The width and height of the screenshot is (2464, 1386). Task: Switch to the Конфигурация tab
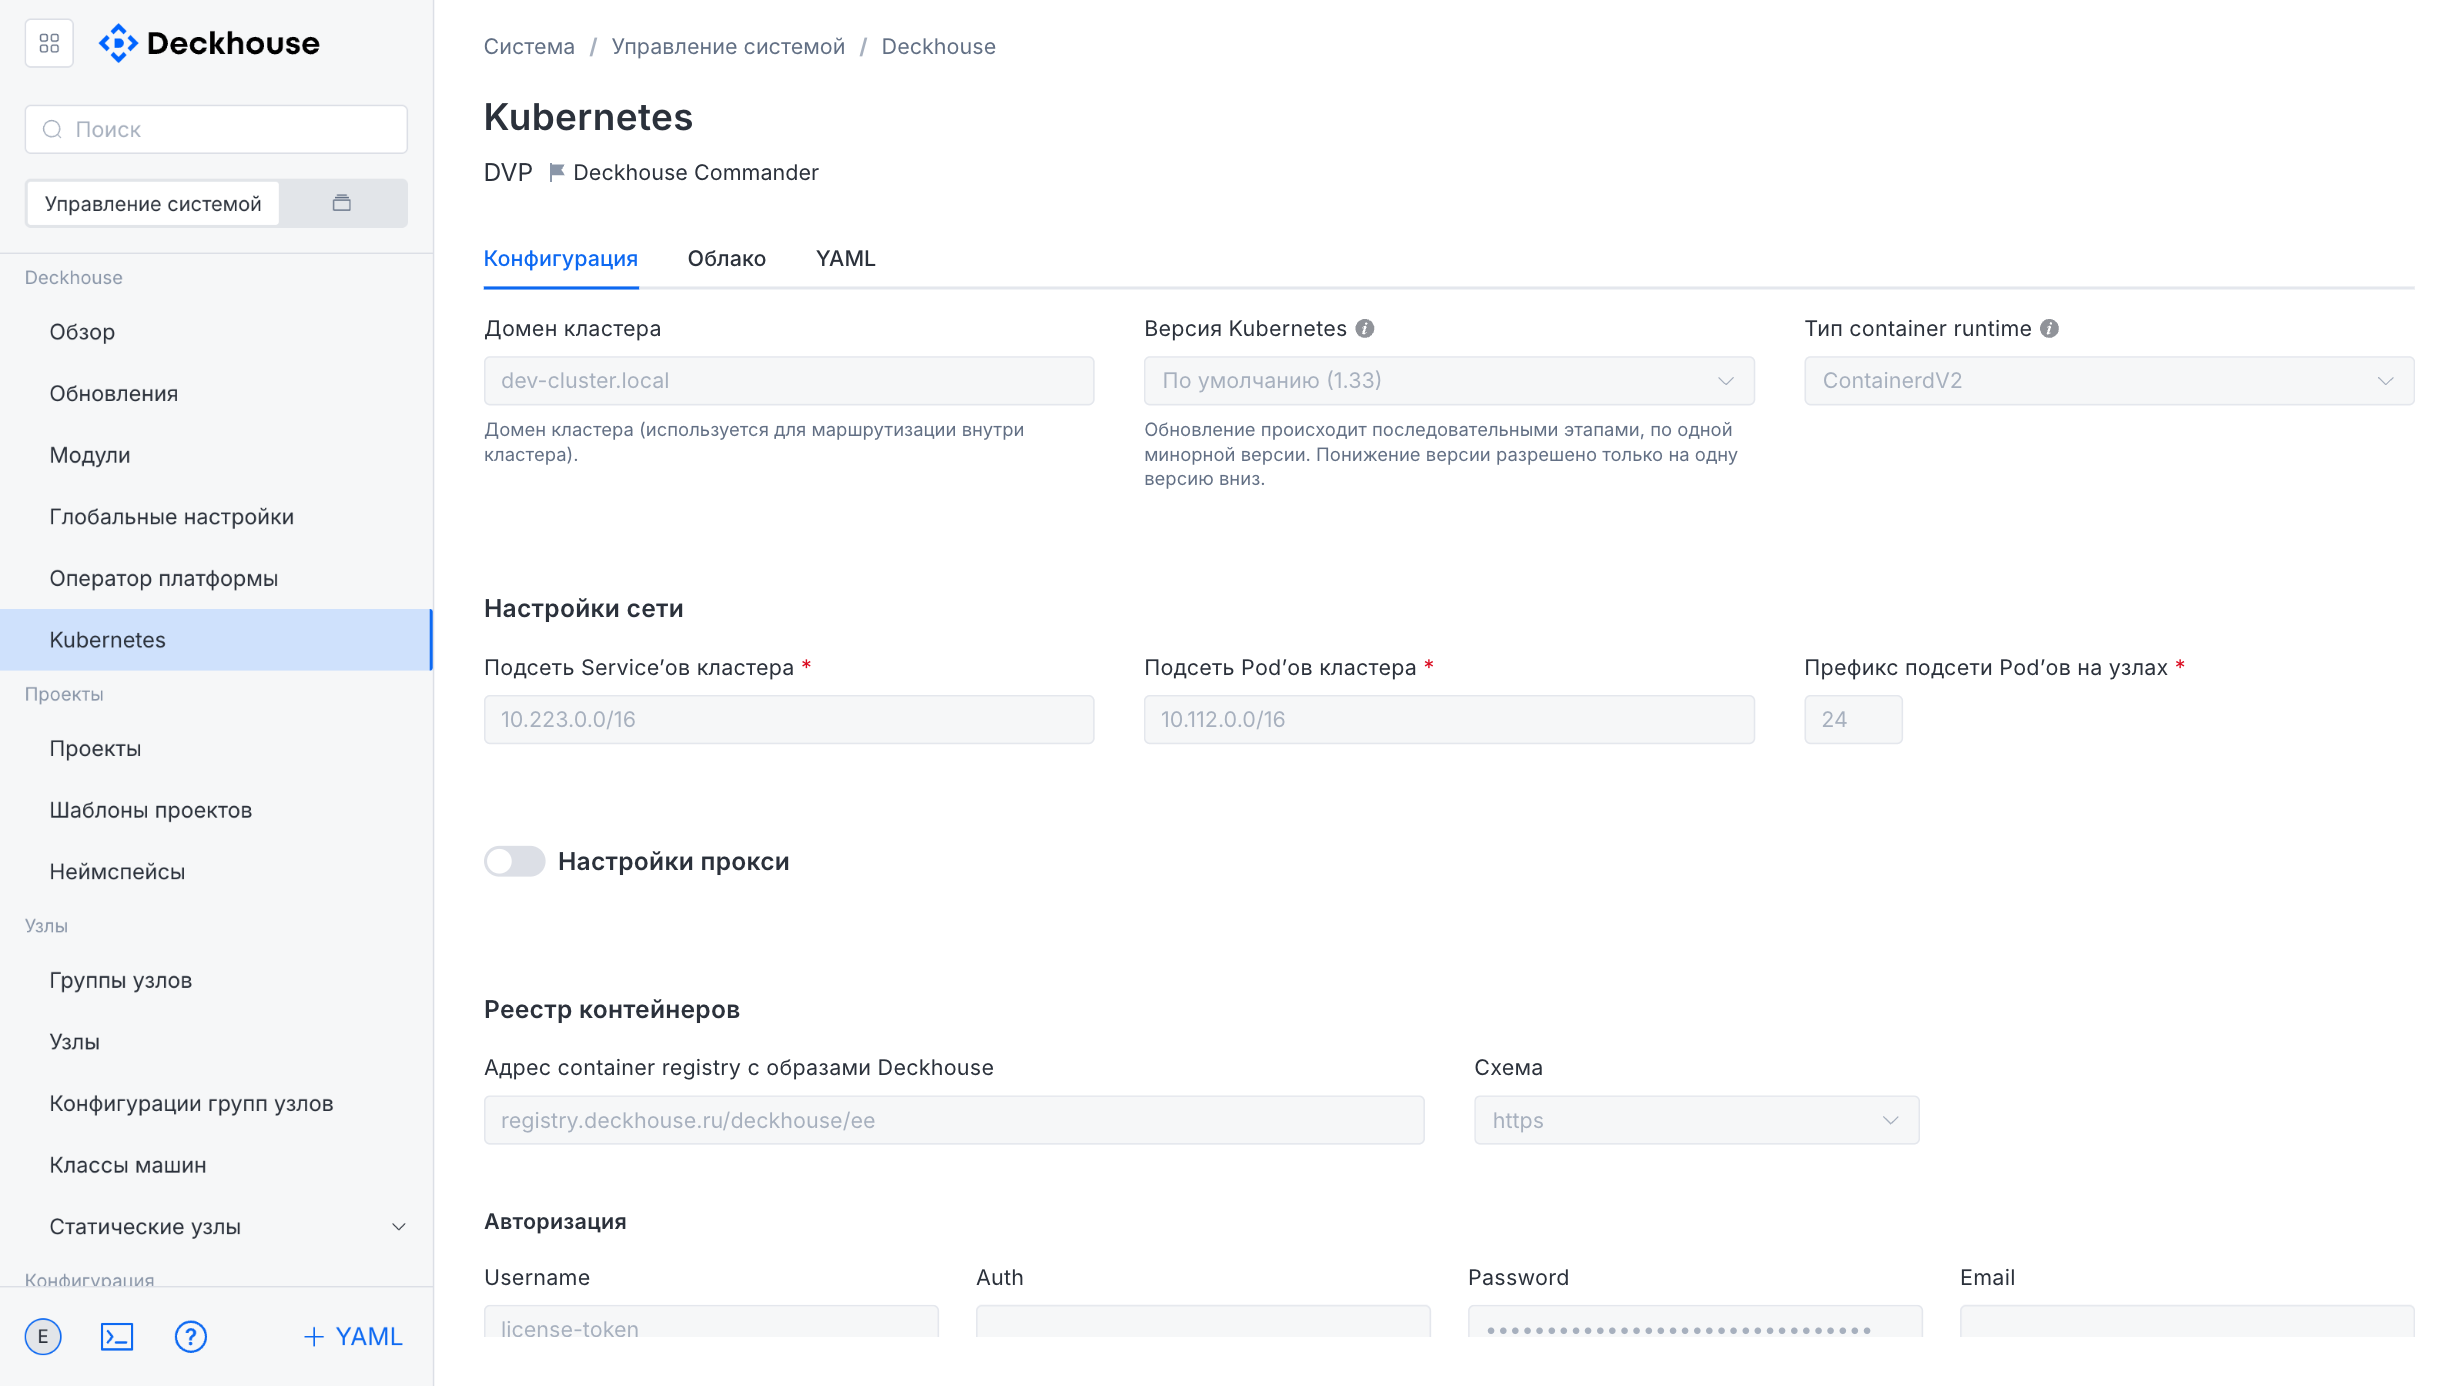560,258
